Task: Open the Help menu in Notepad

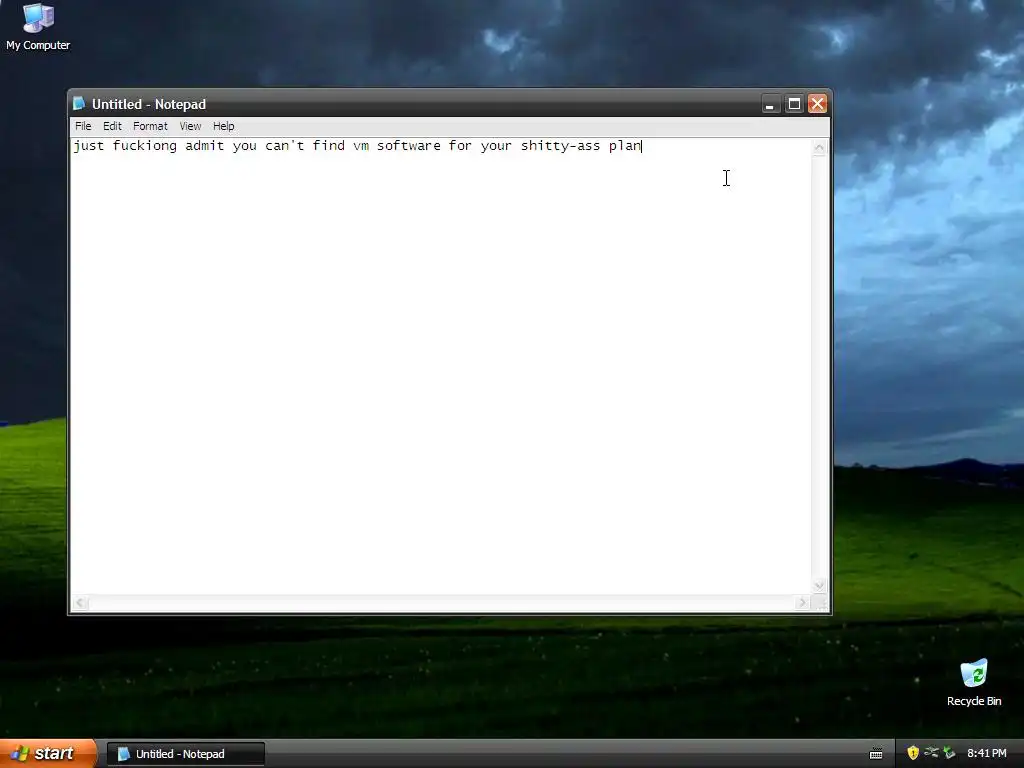Action: point(223,126)
